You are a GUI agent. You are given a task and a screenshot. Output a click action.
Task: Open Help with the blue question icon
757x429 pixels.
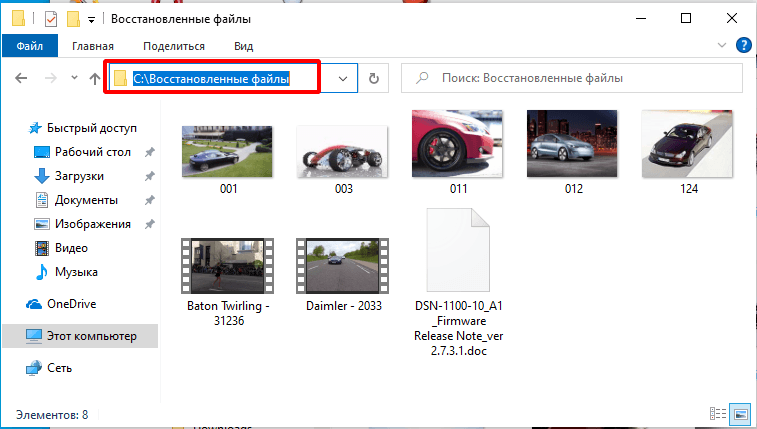[743, 45]
